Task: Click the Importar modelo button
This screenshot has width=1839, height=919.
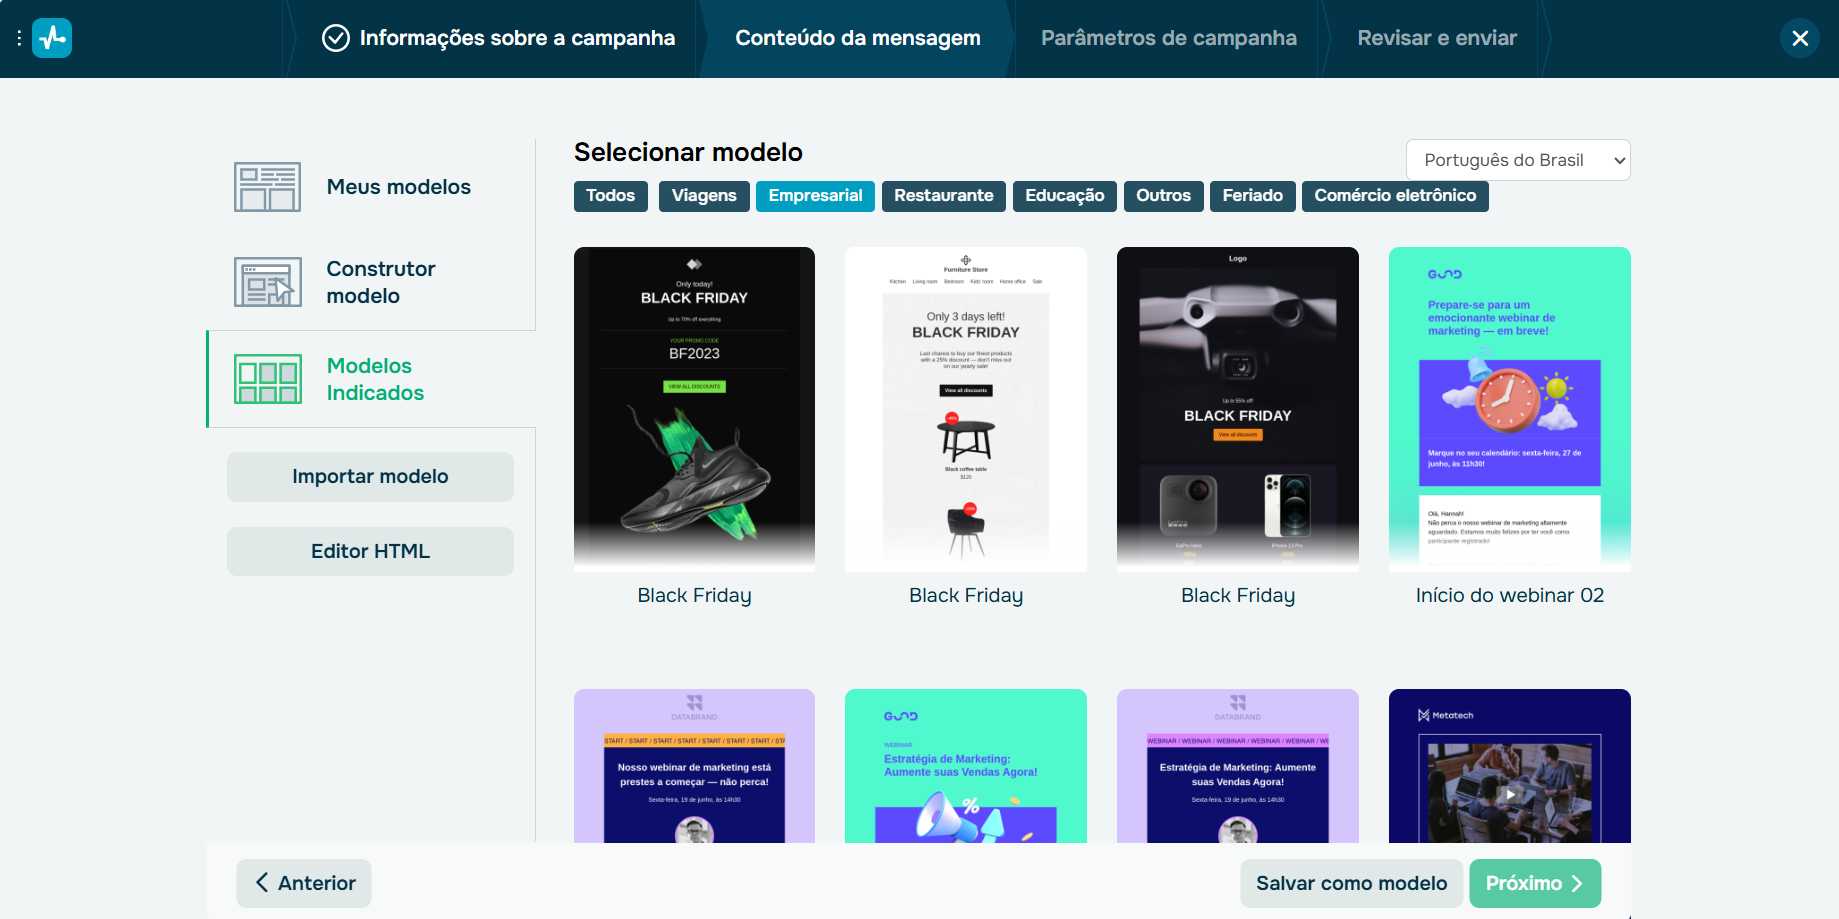Action: point(370,477)
